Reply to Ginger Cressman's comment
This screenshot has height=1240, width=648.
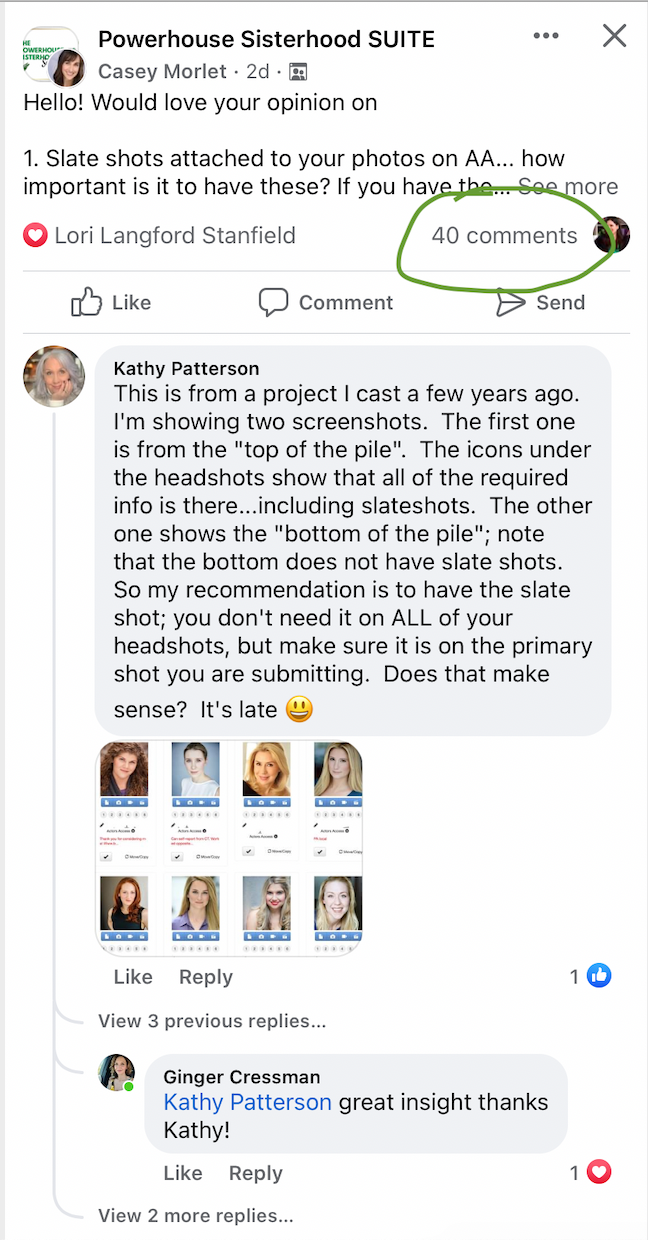click(x=256, y=1173)
